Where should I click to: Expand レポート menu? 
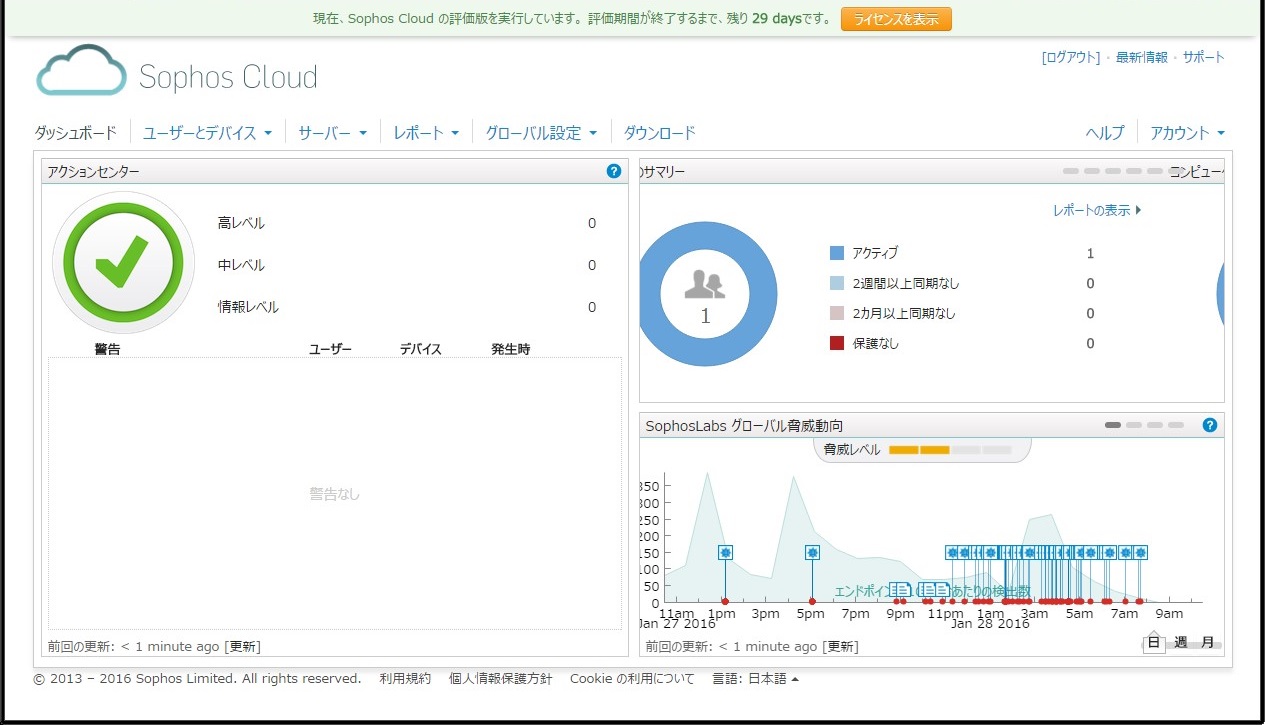pos(426,132)
